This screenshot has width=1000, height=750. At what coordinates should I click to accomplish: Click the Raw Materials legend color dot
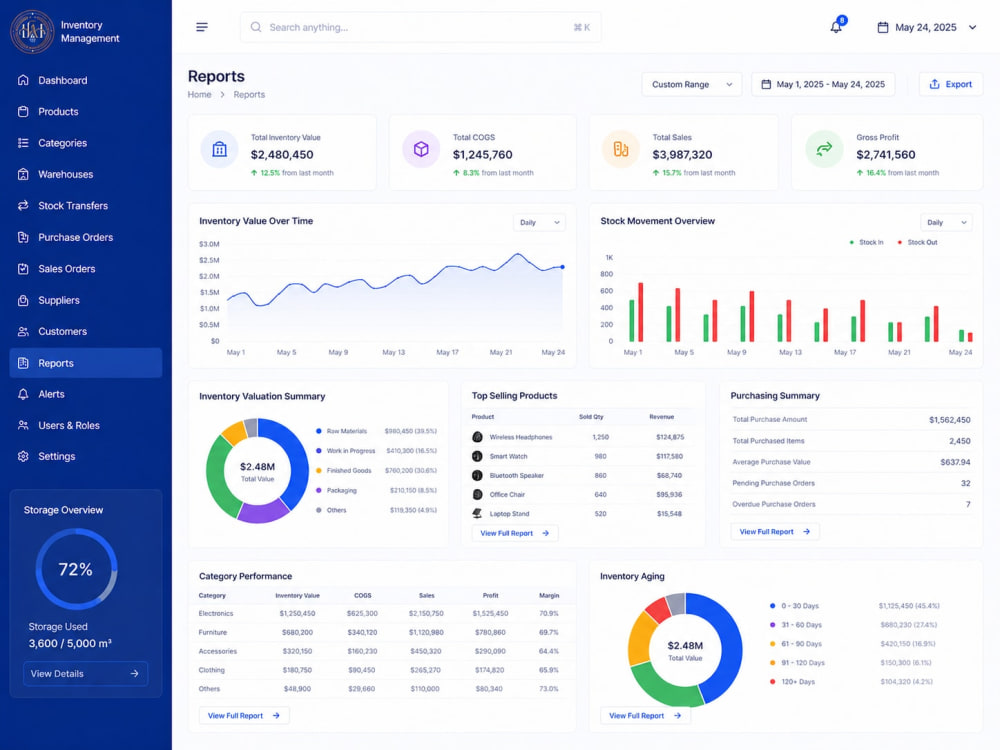318,431
